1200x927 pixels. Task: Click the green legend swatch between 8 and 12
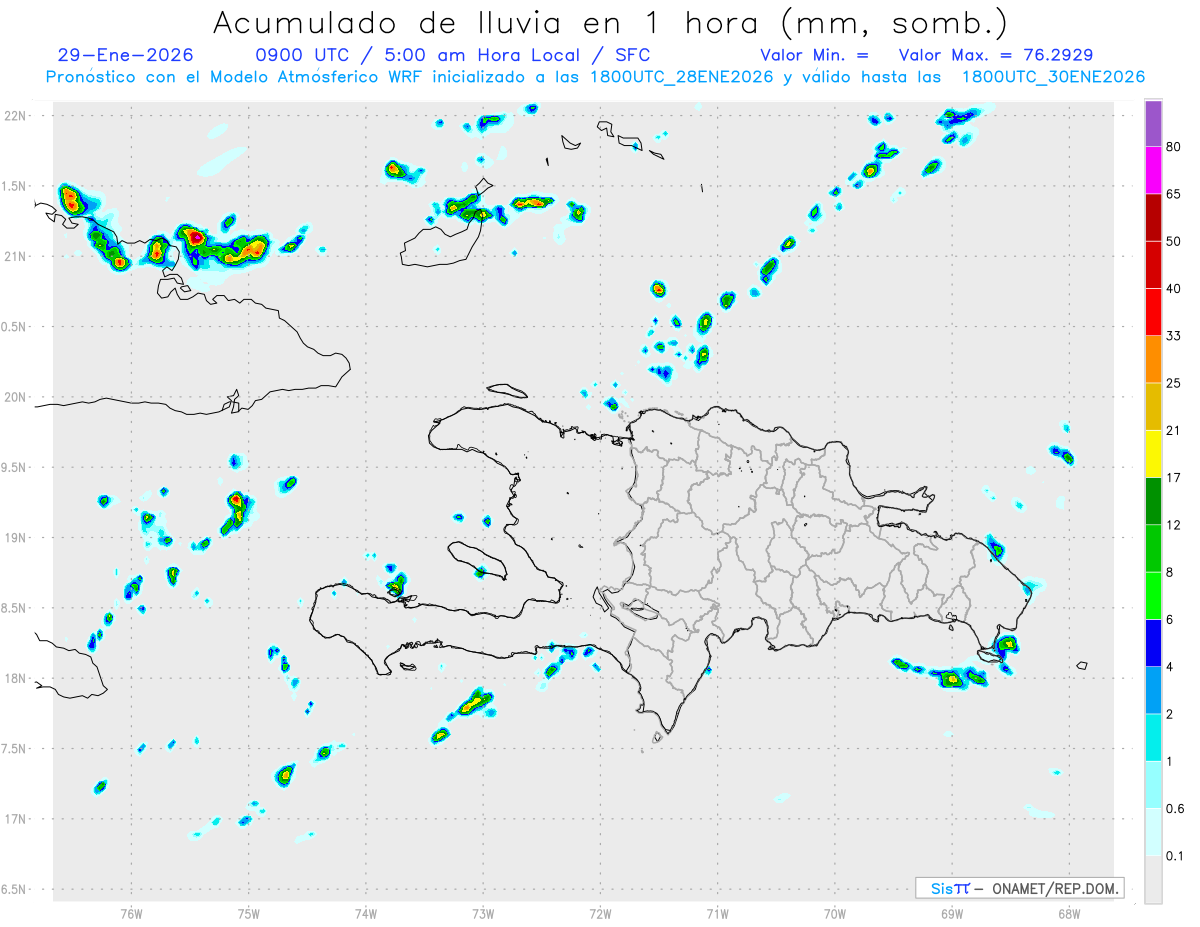[1153, 548]
